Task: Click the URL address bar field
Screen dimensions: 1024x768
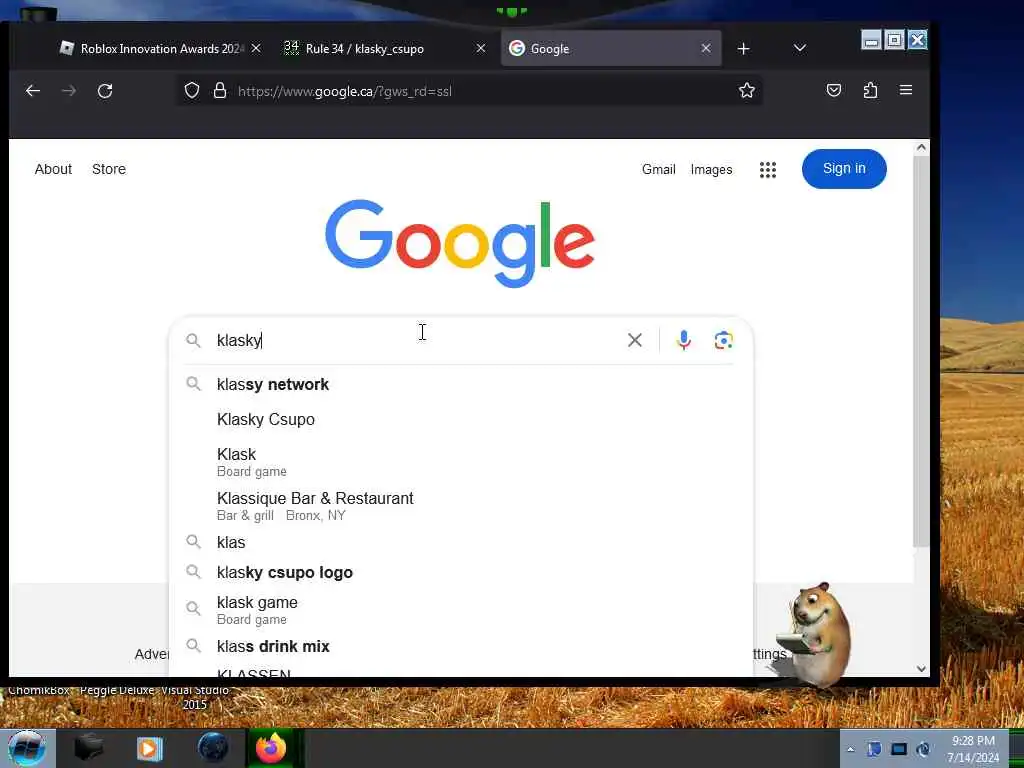Action: [x=470, y=91]
